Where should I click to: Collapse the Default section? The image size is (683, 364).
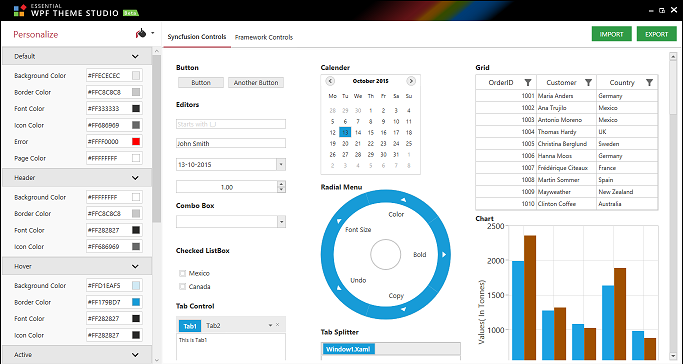135,56
